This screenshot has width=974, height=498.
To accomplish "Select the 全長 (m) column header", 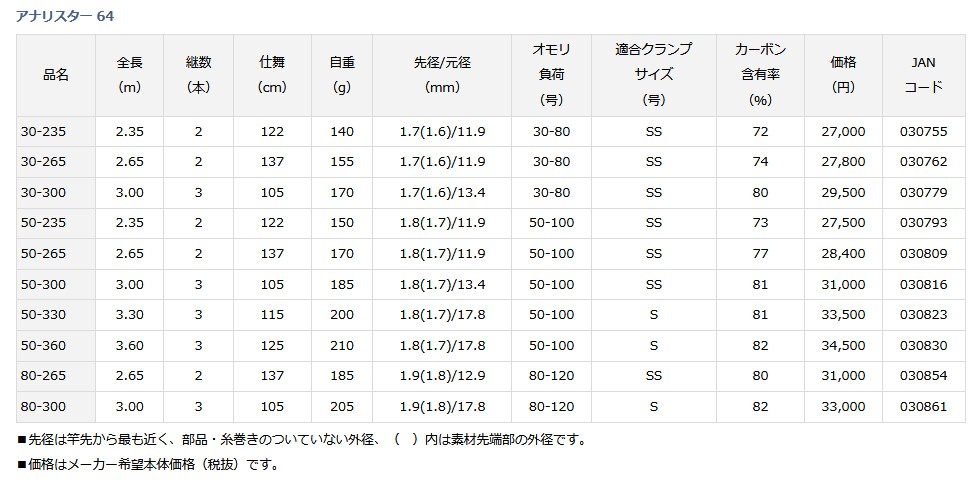I will pyautogui.click(x=130, y=75).
